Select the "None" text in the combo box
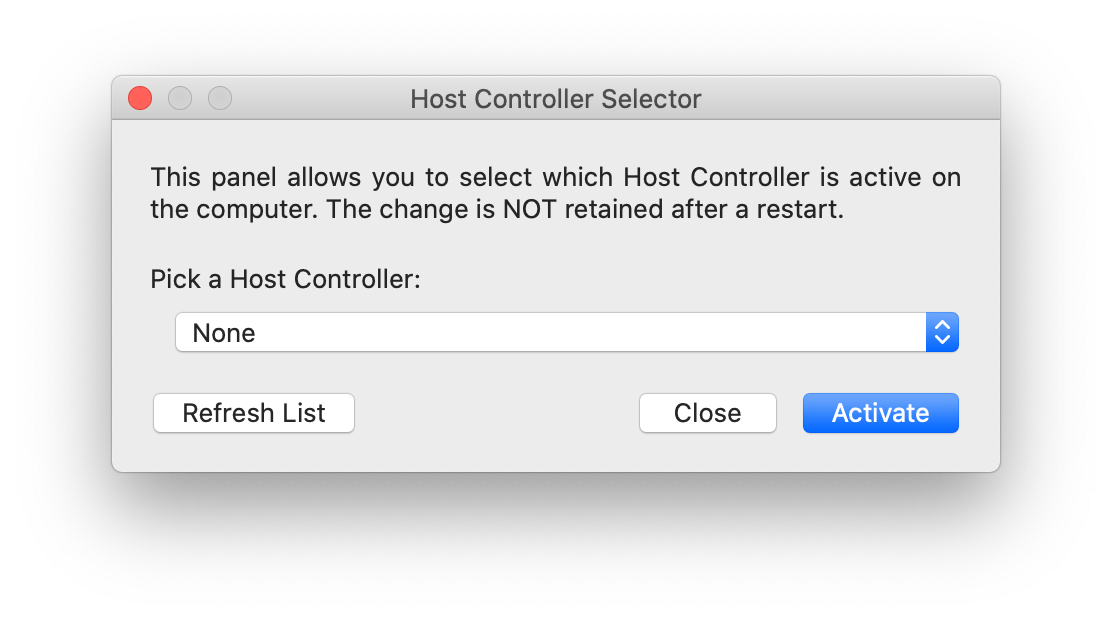The image size is (1112, 620). [224, 333]
